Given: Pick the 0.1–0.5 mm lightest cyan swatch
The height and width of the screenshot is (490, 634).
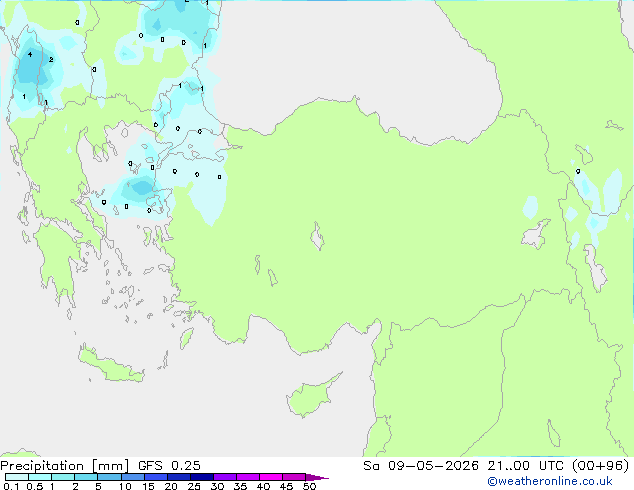Looking at the screenshot, I should click(17, 477).
